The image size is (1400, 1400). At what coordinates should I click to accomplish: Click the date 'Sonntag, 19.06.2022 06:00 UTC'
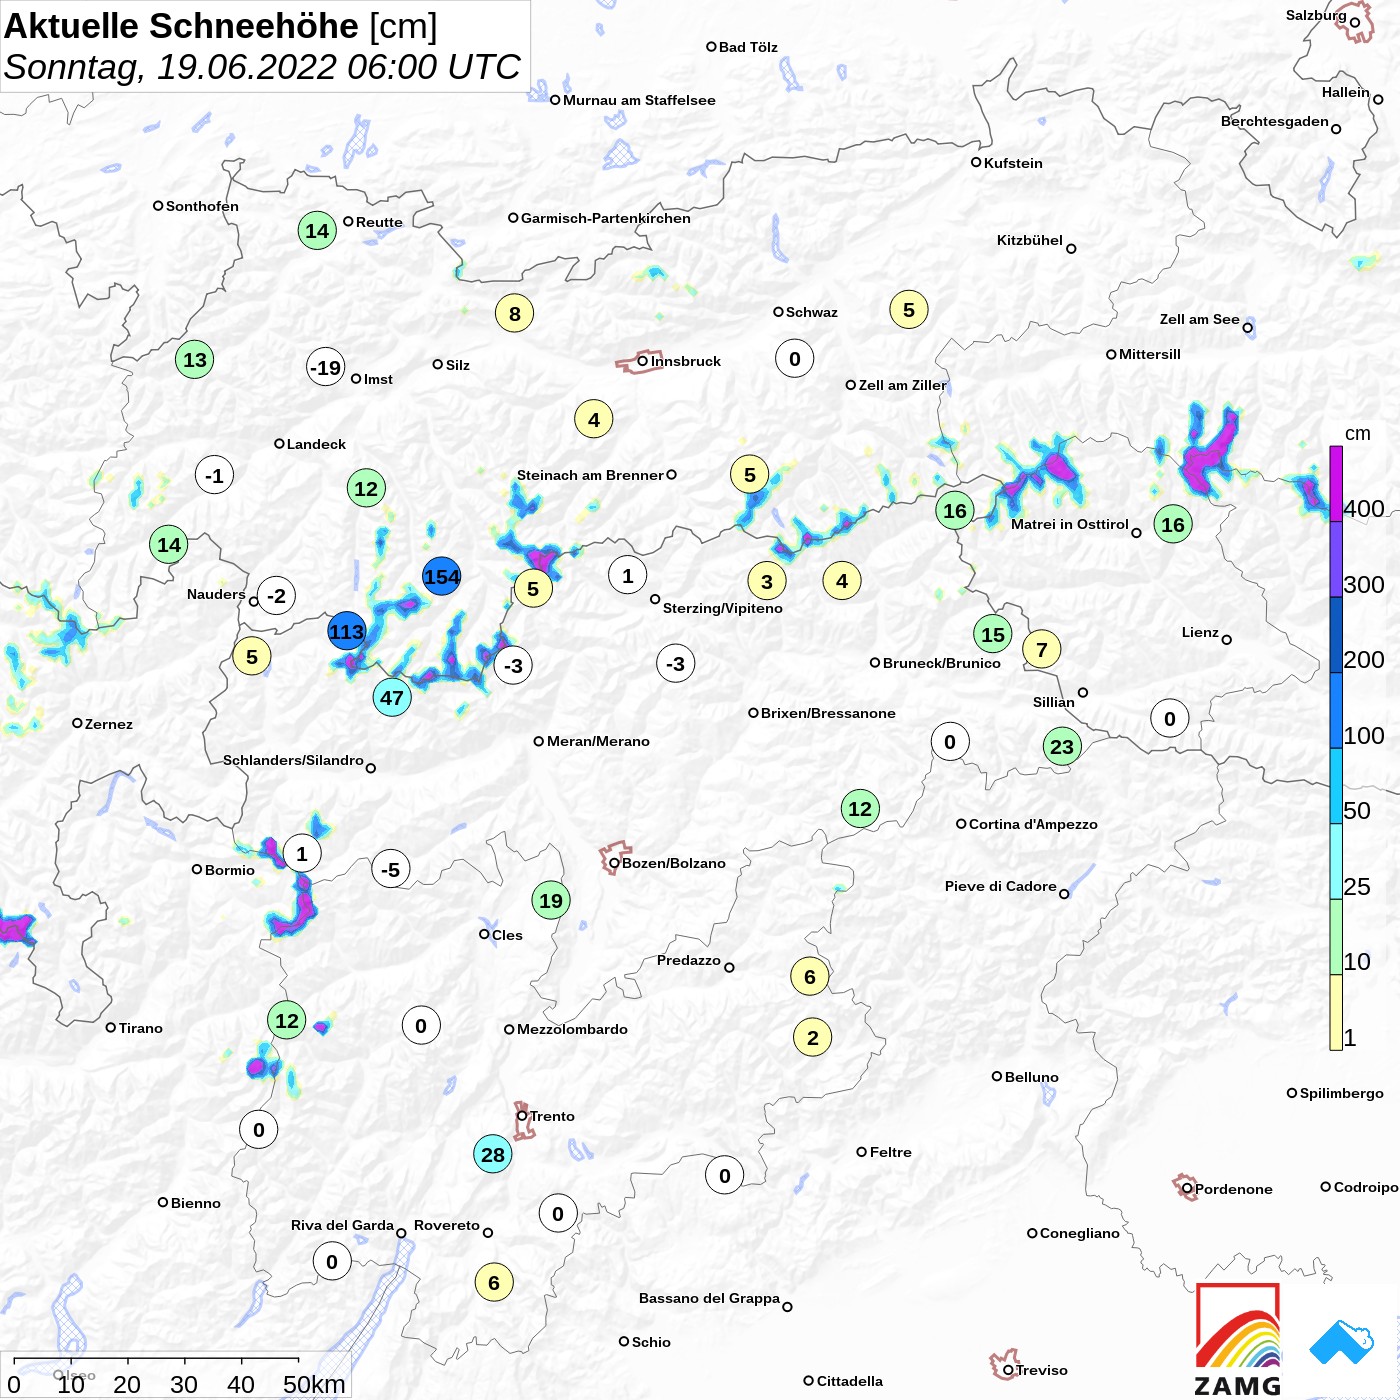[x=262, y=67]
